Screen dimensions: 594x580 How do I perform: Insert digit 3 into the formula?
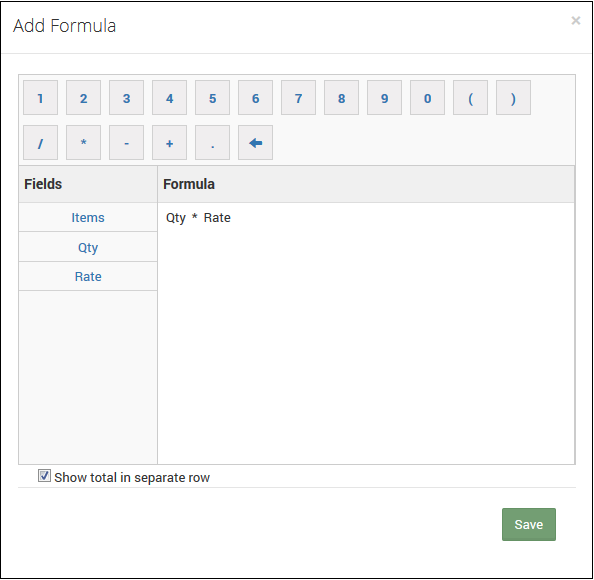click(127, 98)
